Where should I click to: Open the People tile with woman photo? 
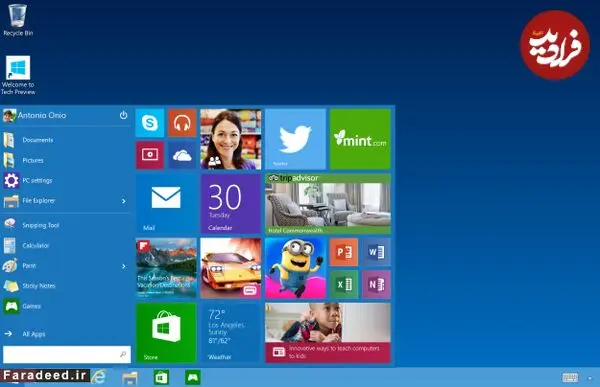point(231,139)
